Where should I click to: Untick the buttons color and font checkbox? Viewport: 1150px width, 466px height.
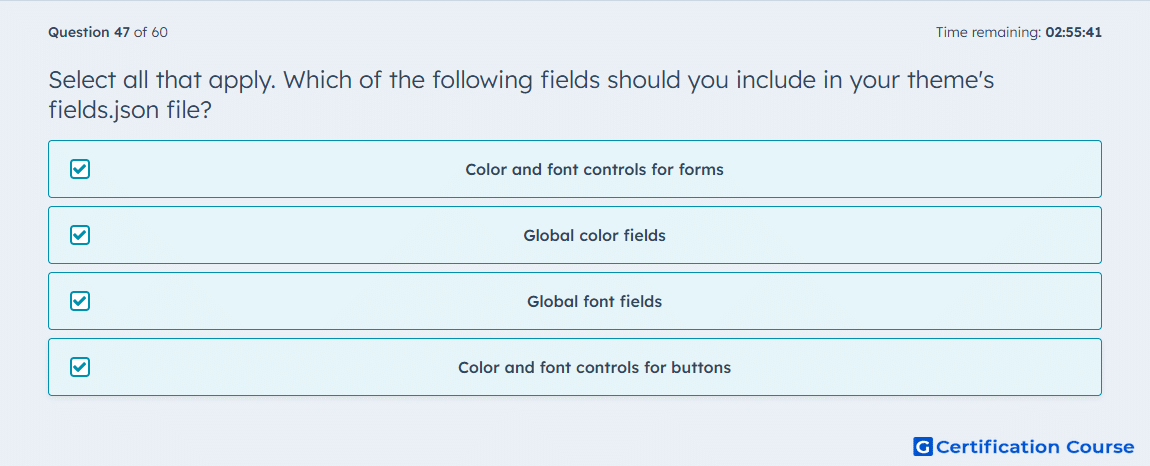(80, 367)
